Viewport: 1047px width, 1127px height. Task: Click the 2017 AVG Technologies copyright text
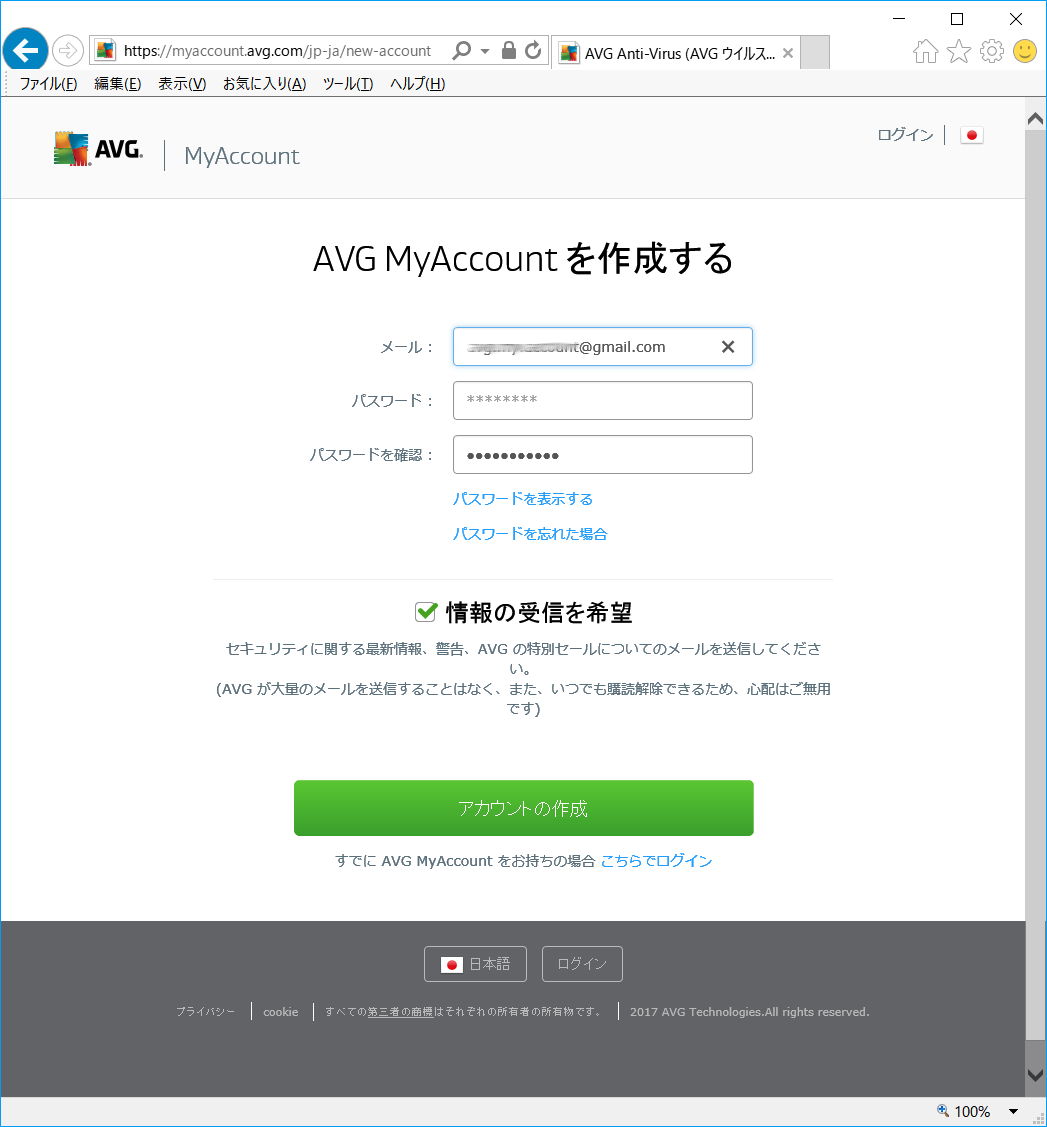click(x=749, y=1011)
